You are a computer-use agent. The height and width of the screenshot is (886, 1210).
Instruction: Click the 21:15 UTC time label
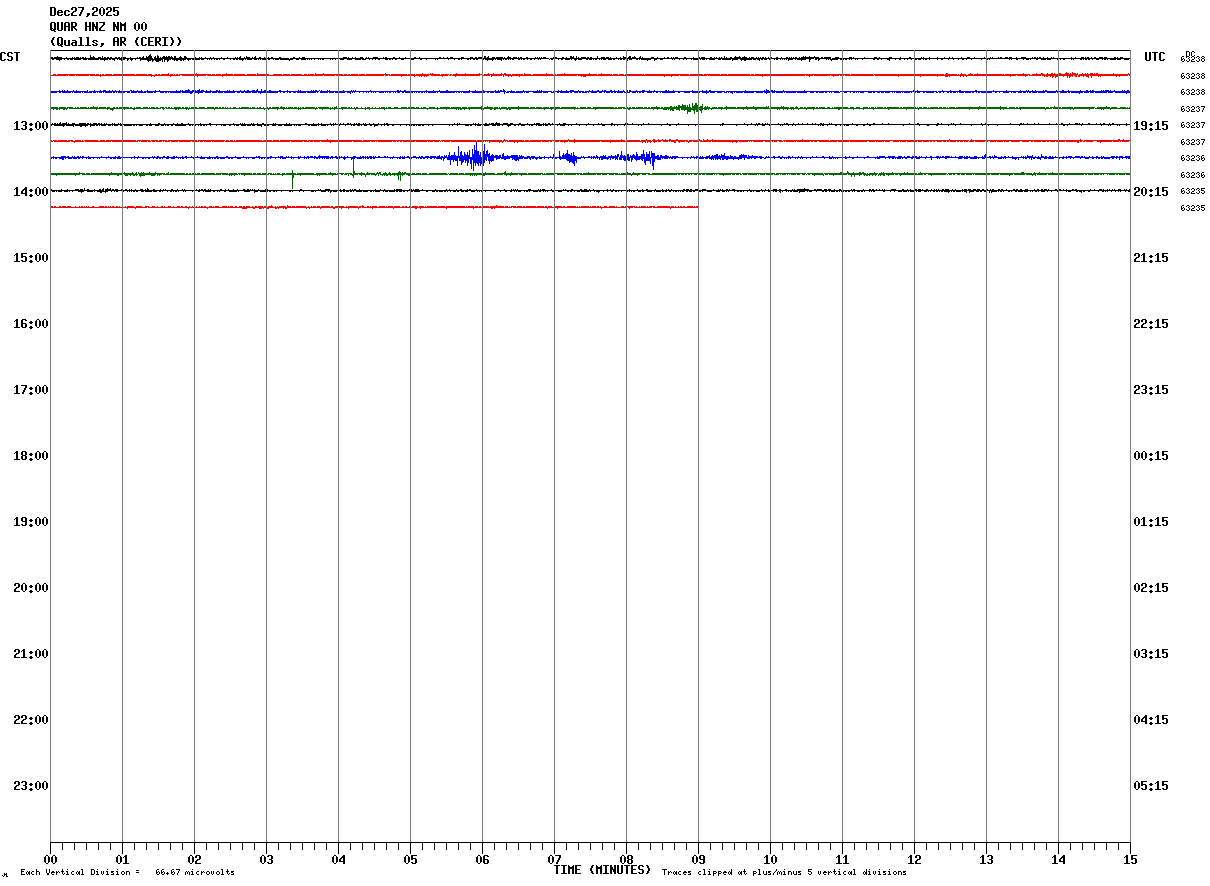click(x=1151, y=258)
